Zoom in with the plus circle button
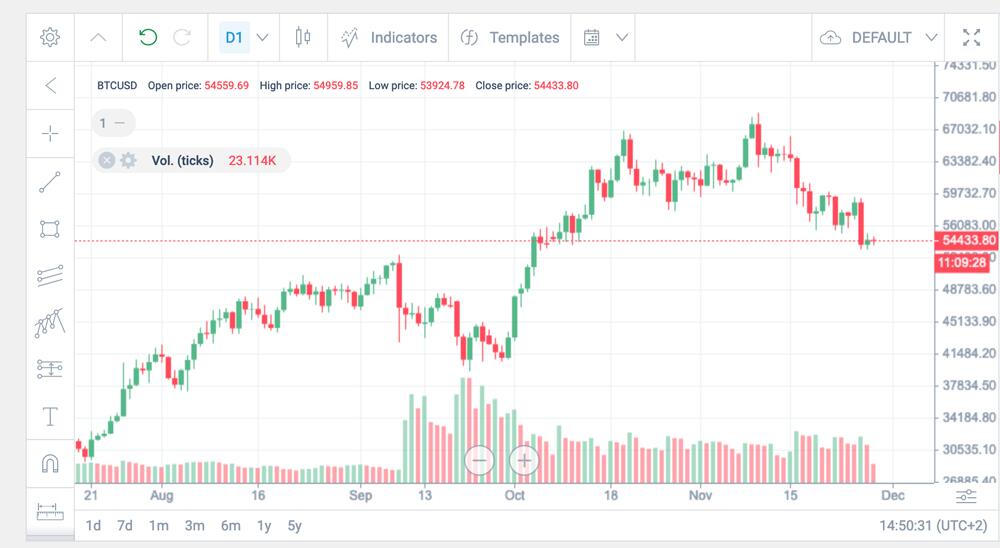Image resolution: width=1000 pixels, height=548 pixels. [x=524, y=460]
